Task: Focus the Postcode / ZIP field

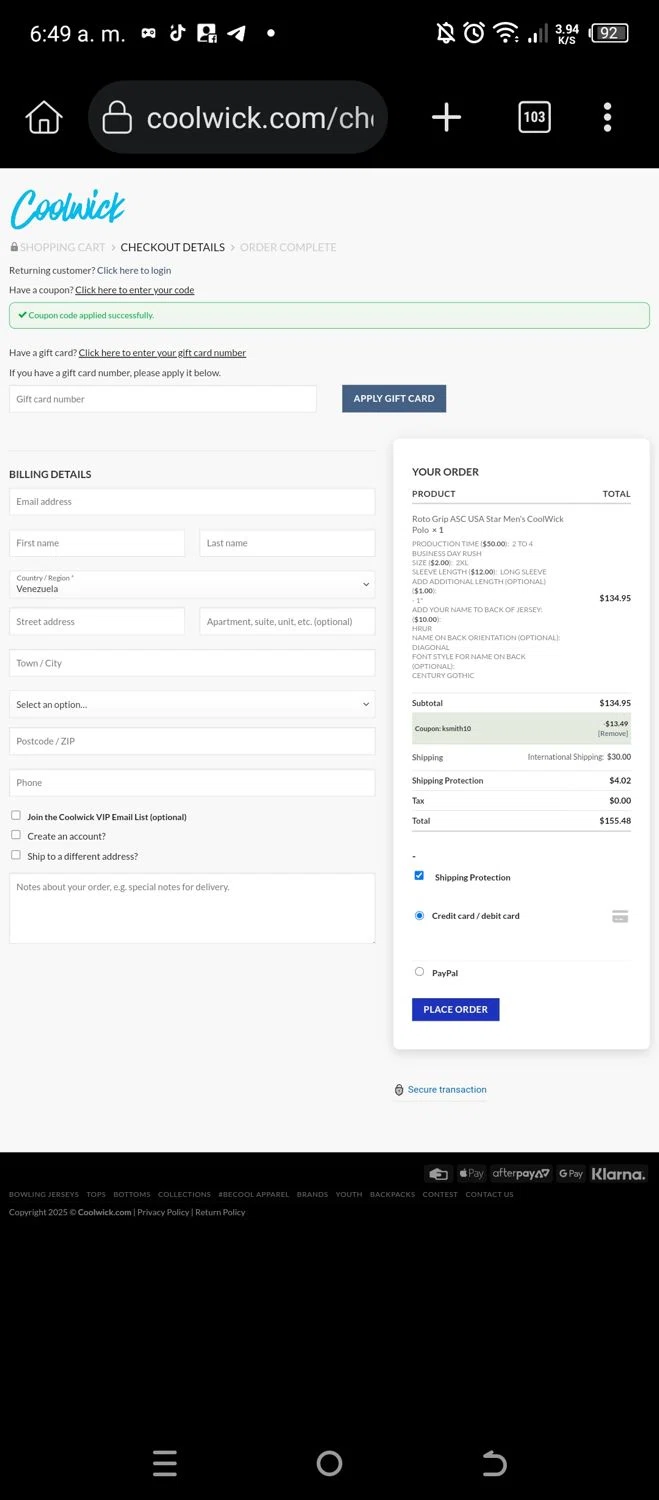Action: point(192,741)
